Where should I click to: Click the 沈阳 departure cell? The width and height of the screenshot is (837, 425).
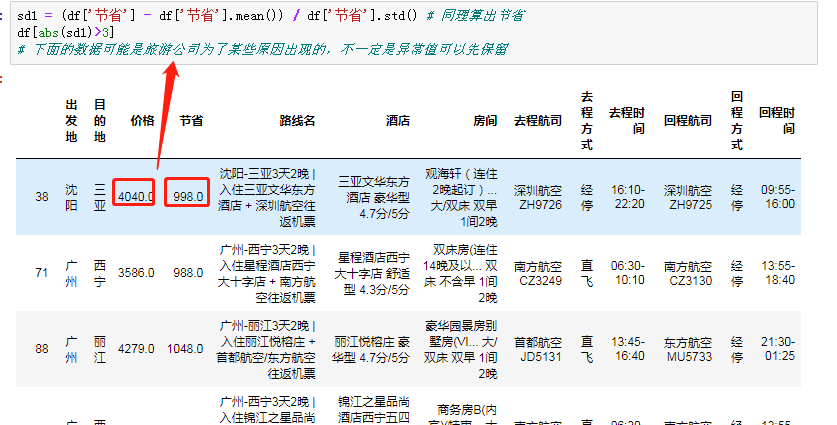click(x=72, y=197)
